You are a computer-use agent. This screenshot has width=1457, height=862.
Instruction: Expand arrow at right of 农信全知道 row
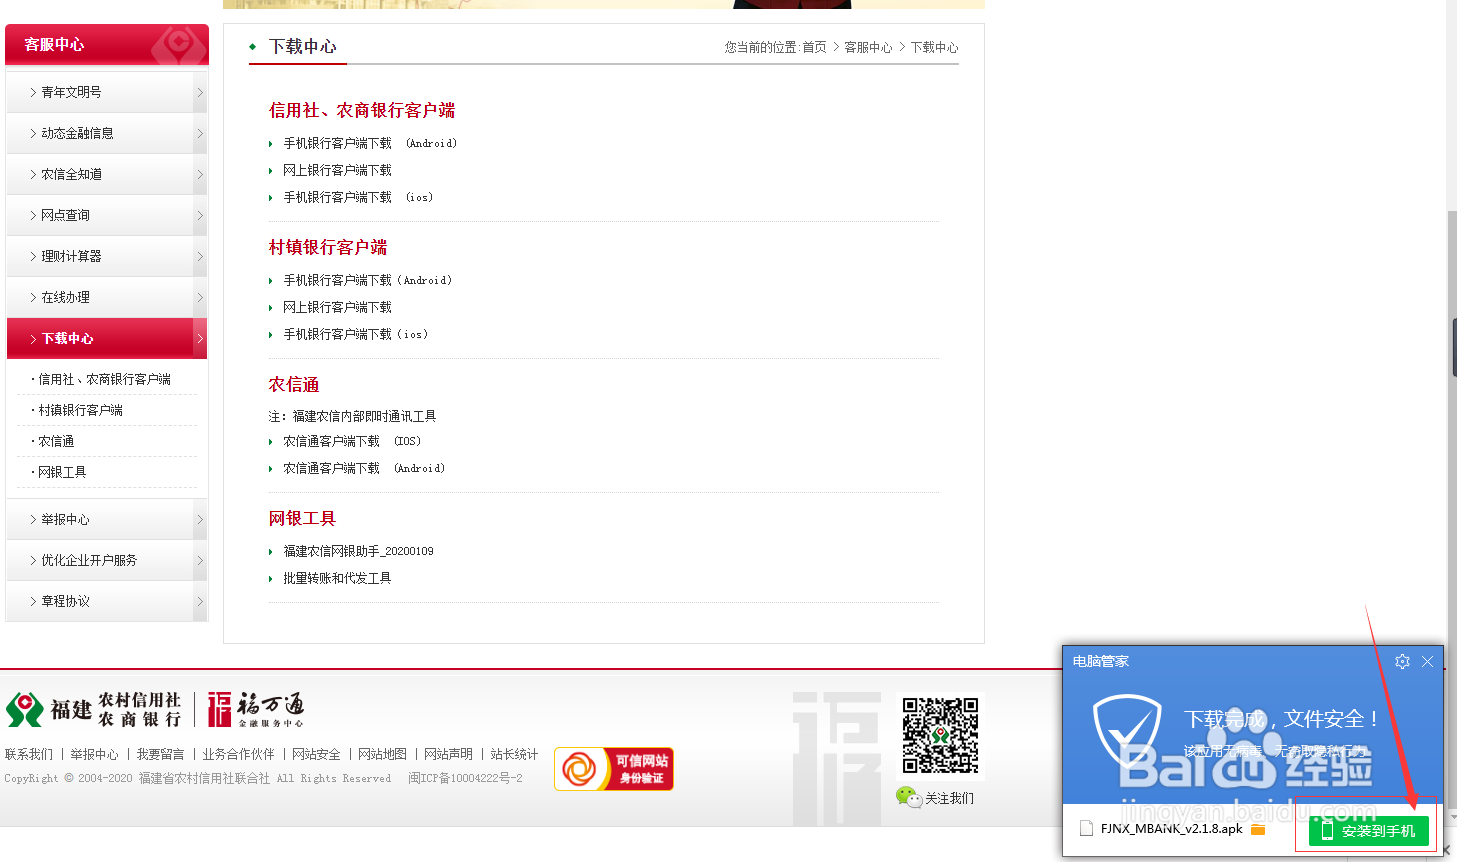[x=200, y=174]
